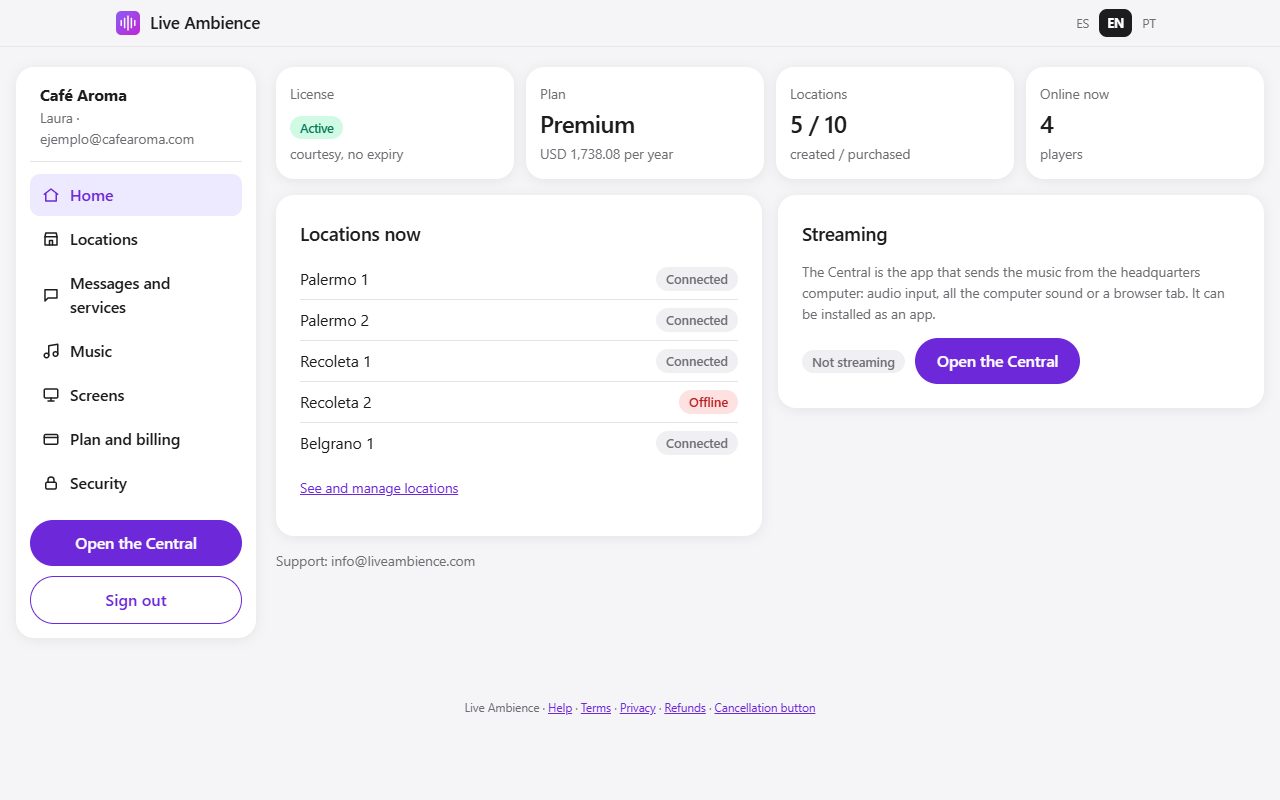Open the Central from Streaming card
1280x800 pixels.
point(997,361)
